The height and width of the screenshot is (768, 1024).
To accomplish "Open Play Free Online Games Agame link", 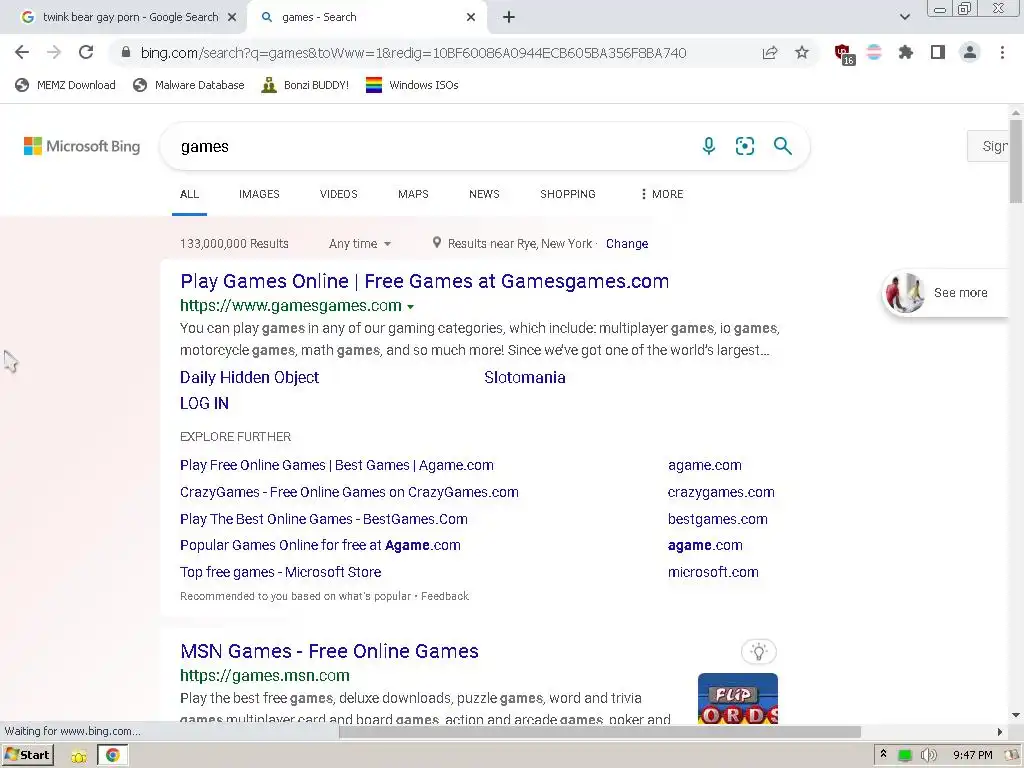I will (x=336, y=465).
